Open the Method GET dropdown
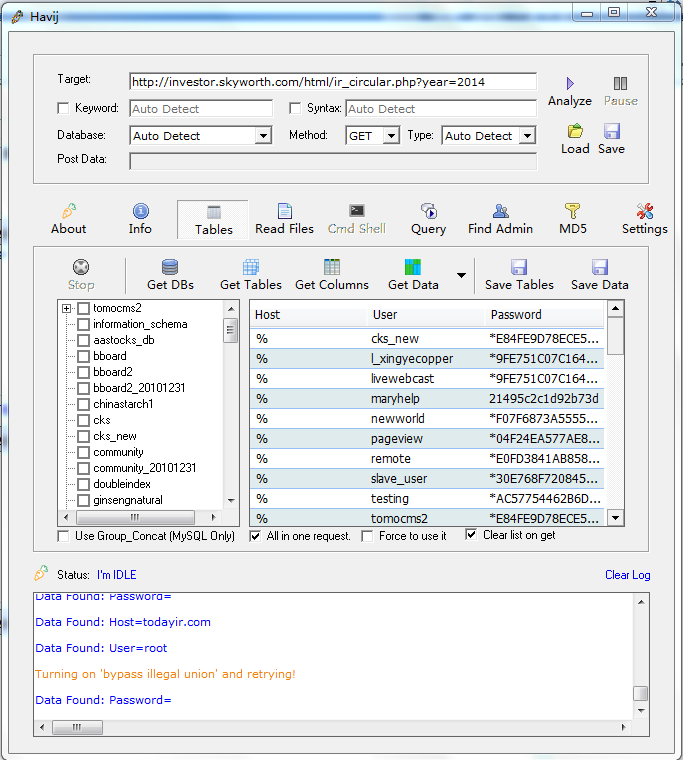Screen dimensions: 683x760 [391, 136]
